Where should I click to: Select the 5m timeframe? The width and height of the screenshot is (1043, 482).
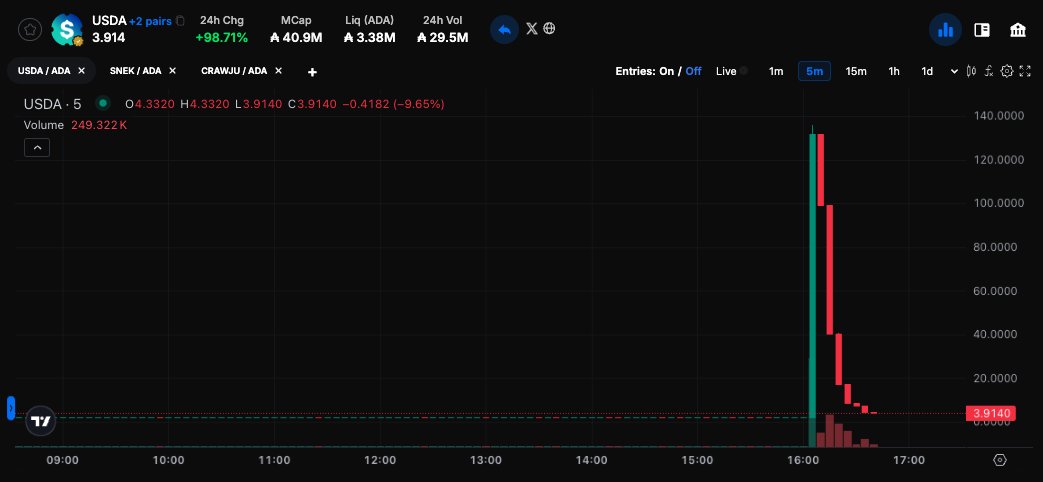click(814, 71)
